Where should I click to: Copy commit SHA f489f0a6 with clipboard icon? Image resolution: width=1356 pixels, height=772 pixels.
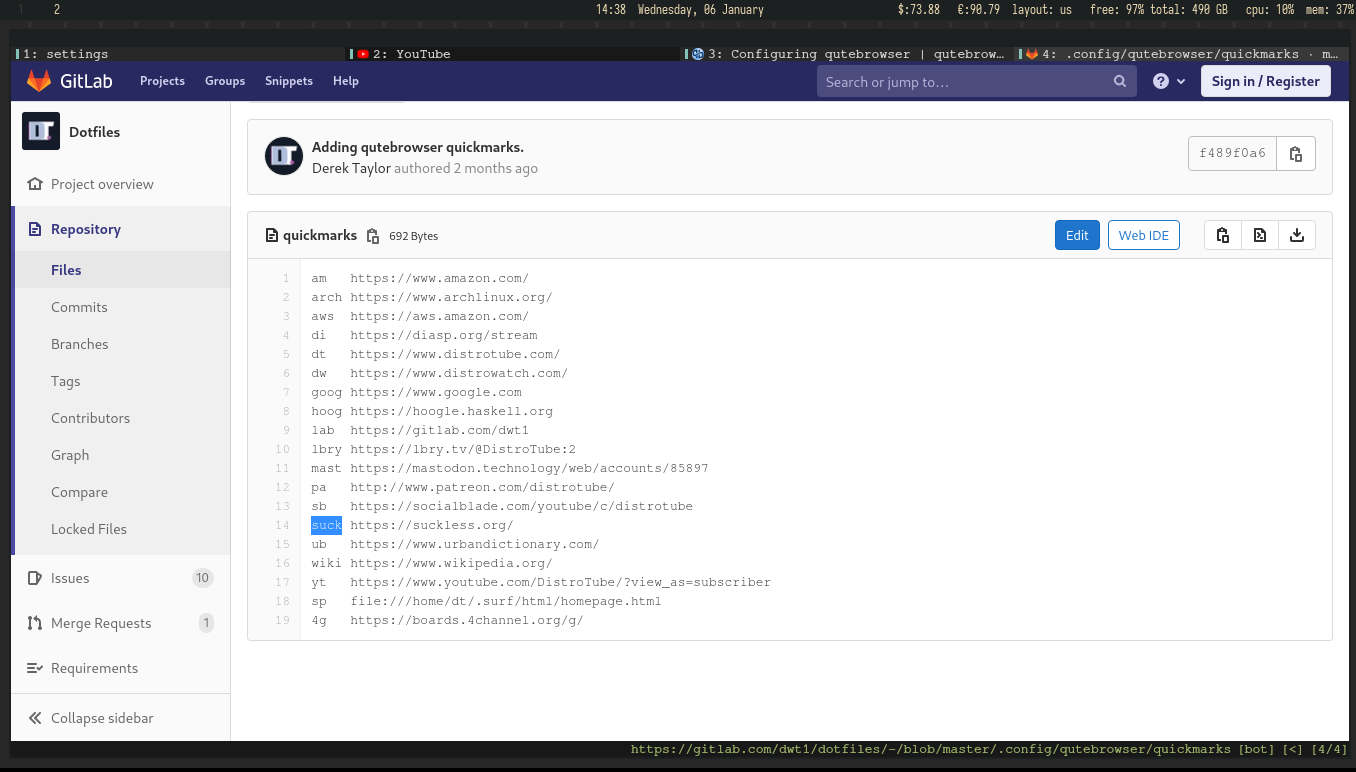[1296, 153]
